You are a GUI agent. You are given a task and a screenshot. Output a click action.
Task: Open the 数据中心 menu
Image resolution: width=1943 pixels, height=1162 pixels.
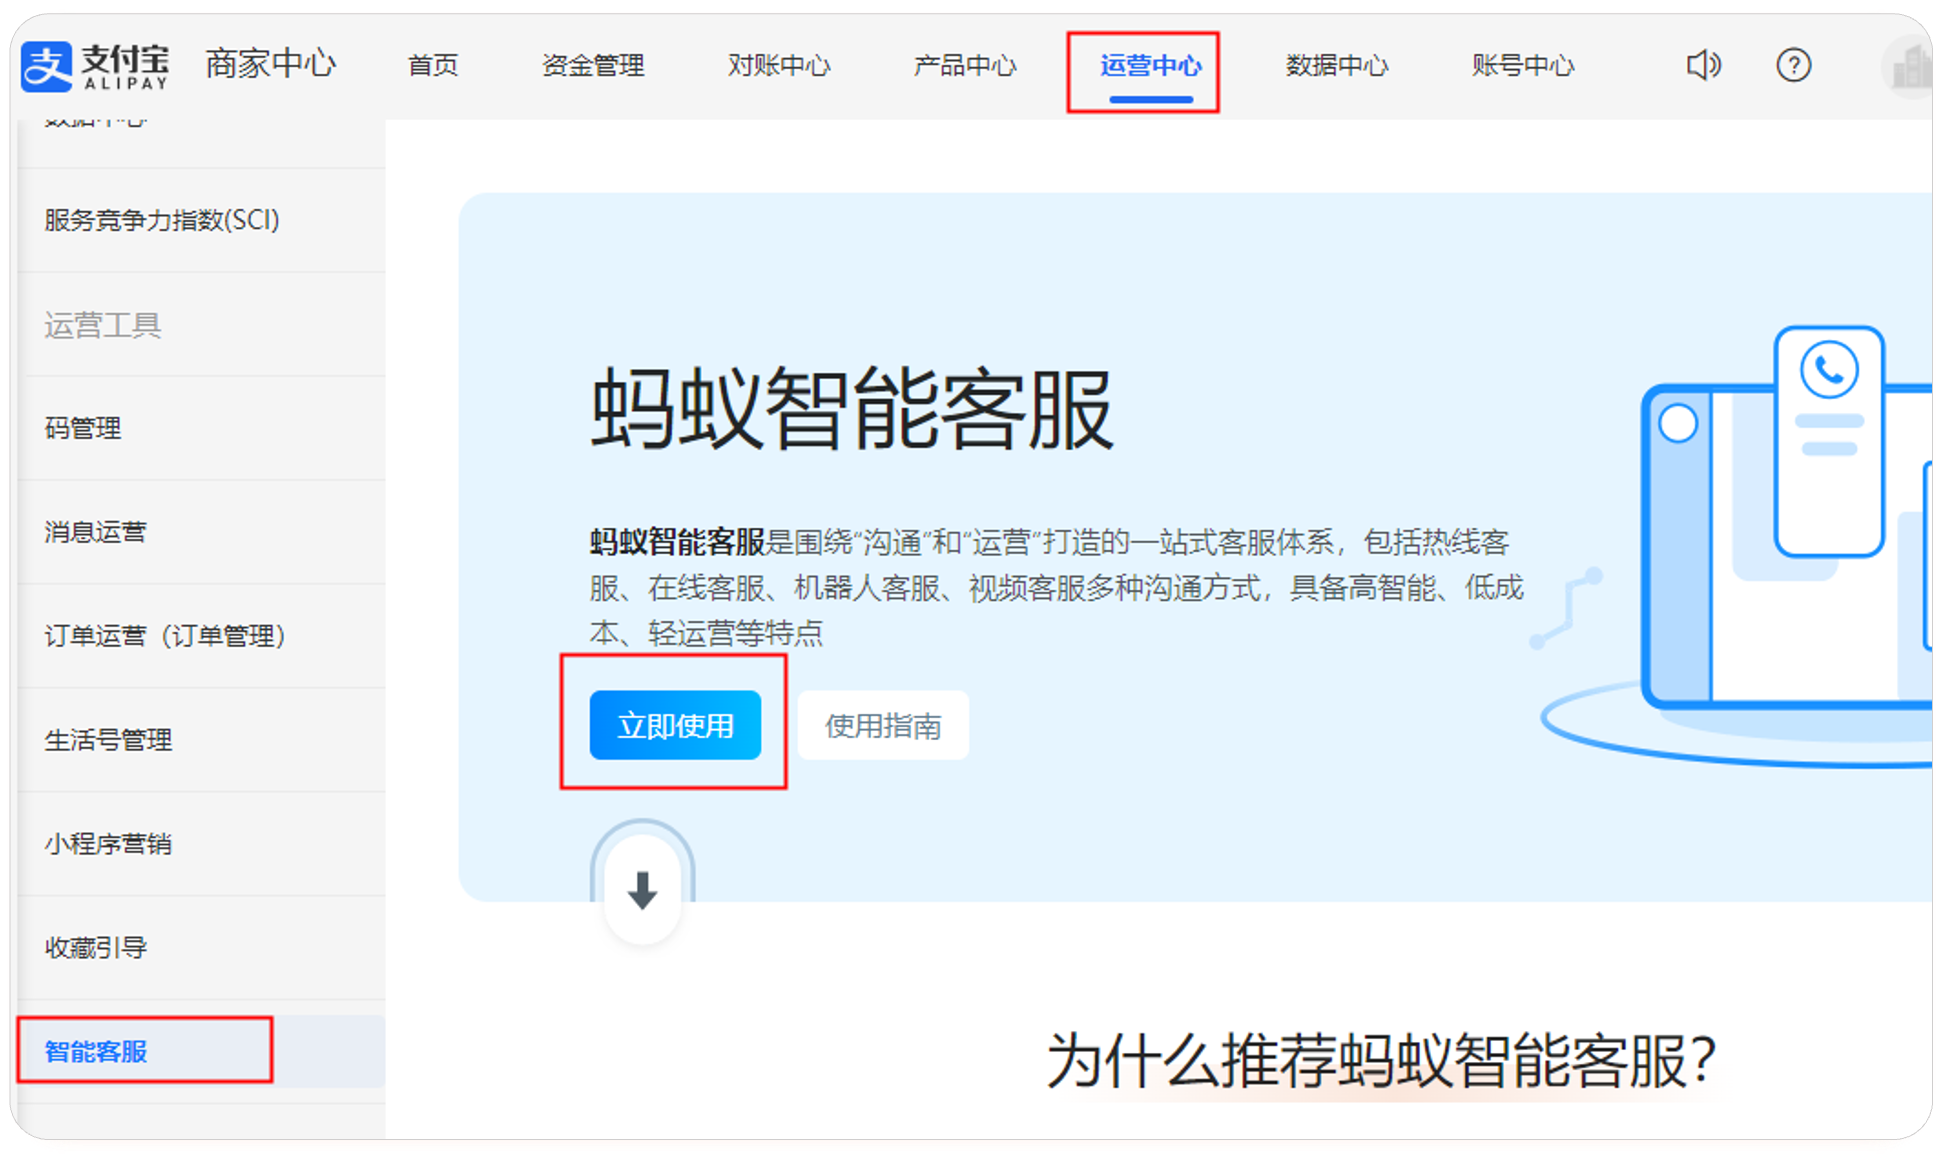pos(1335,66)
